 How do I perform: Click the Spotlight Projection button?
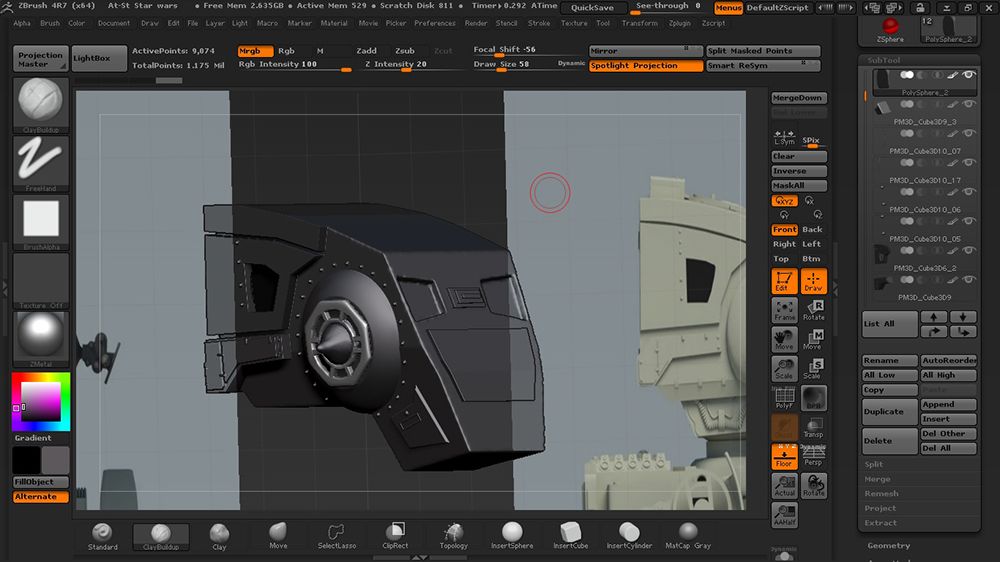click(645, 66)
